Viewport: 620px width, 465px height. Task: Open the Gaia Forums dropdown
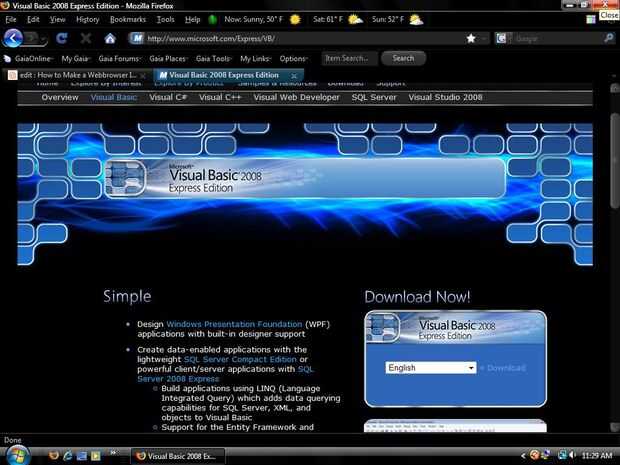click(x=120, y=59)
